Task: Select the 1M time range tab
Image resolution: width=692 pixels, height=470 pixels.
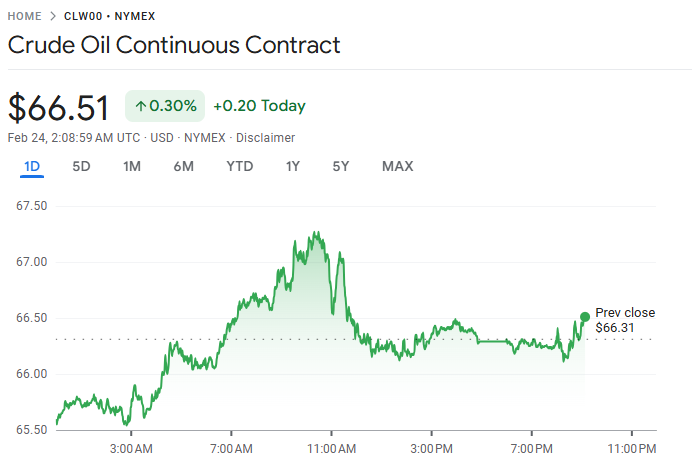Action: tap(131, 166)
